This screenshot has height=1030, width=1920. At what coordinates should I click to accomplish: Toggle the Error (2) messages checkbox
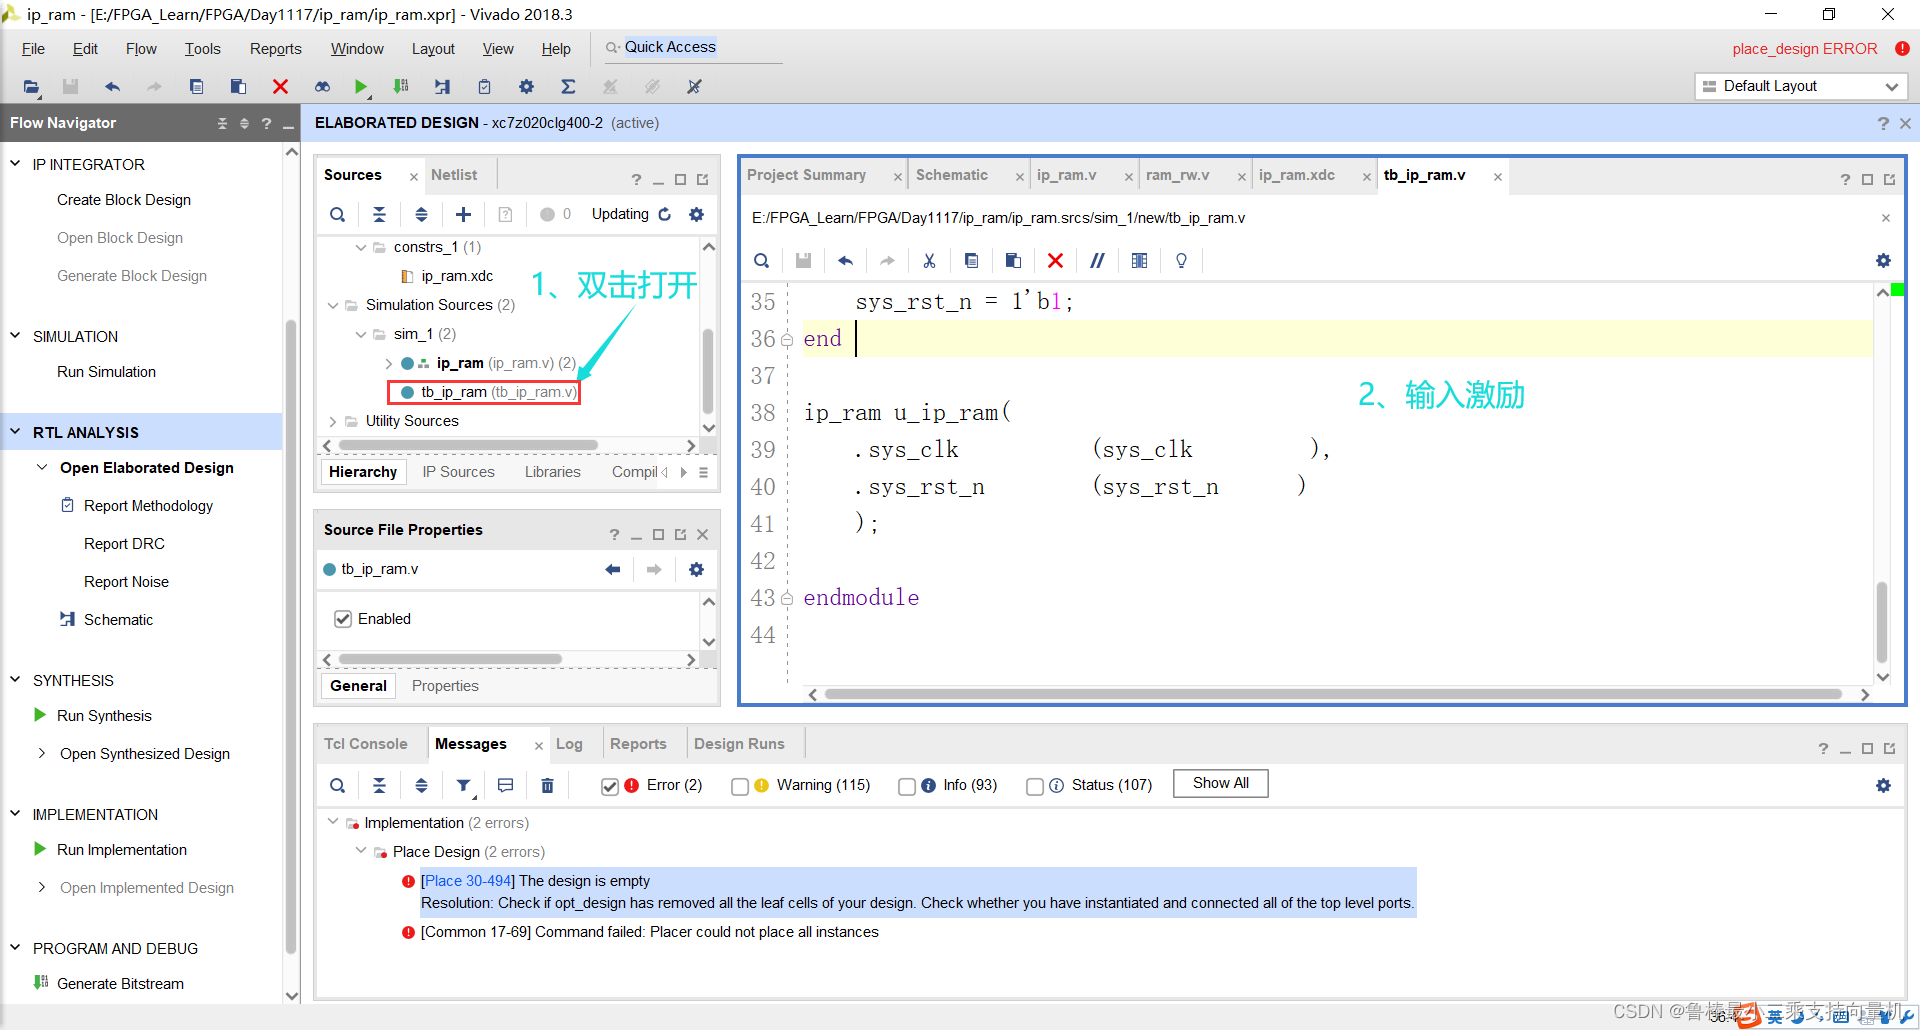(x=609, y=786)
